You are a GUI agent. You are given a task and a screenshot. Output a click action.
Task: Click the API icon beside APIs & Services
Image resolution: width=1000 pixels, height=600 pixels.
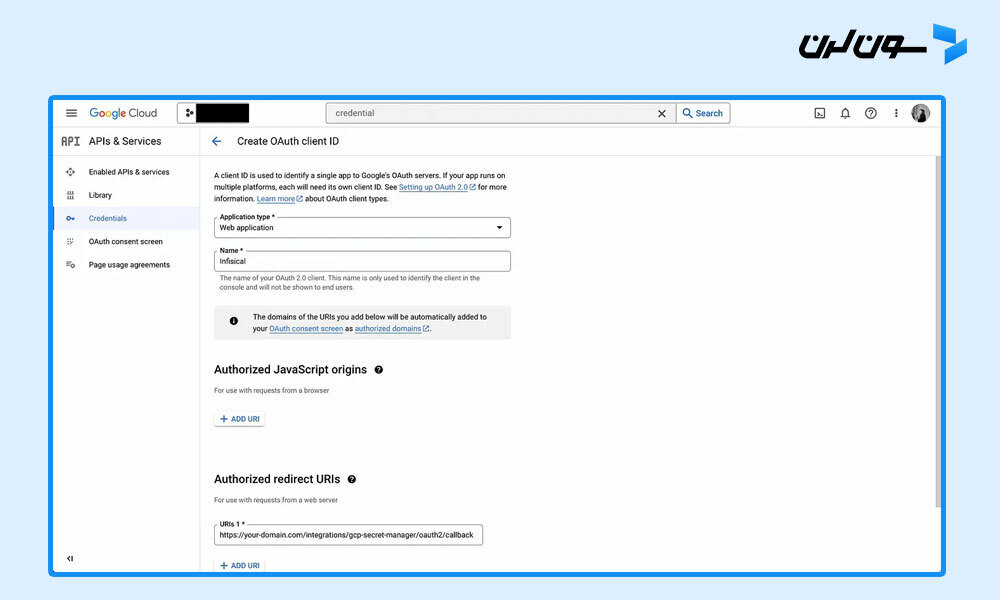pos(70,141)
